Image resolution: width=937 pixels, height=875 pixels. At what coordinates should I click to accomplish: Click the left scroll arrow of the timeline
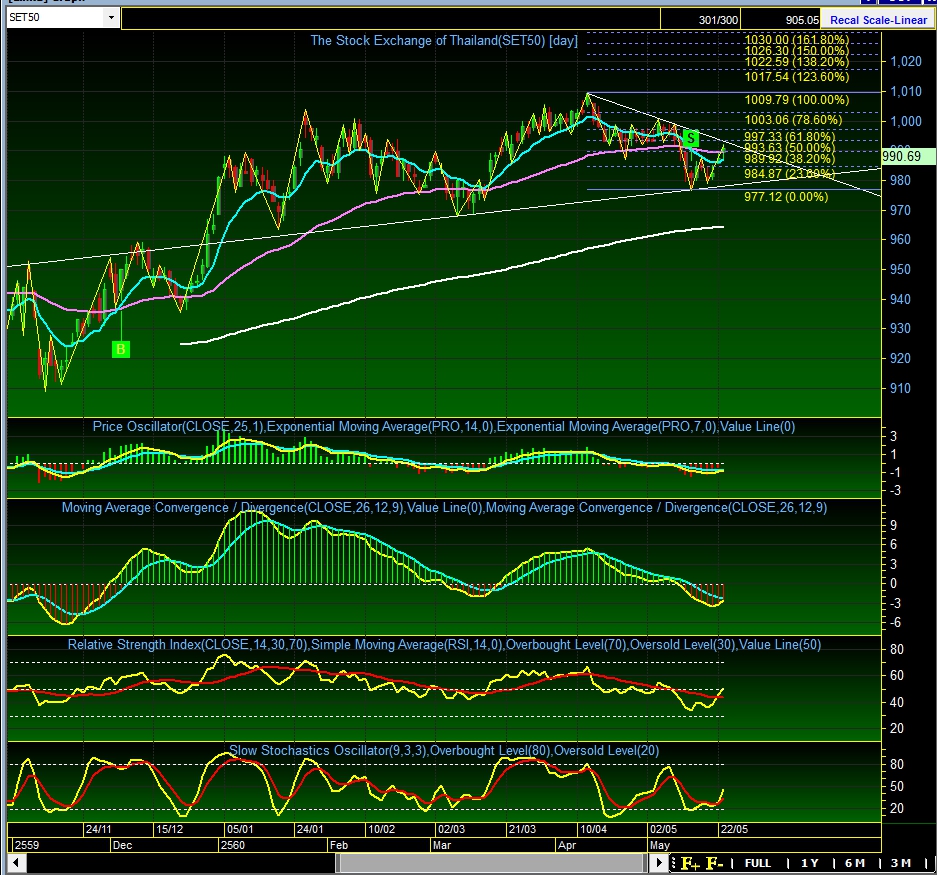(x=14, y=863)
